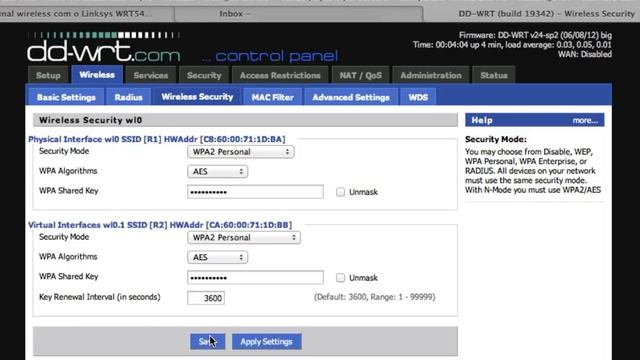Switch to the Inbox browser tab
Screen dimensions: 640x360
click(299, 14)
